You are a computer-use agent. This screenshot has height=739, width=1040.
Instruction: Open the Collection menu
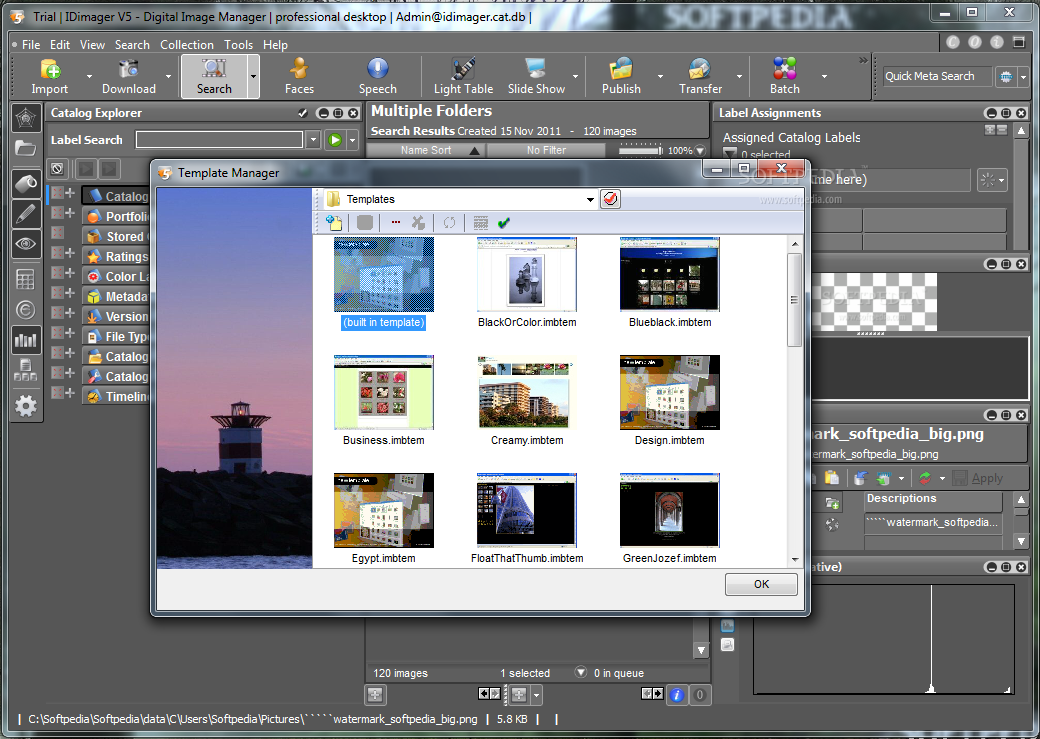click(x=186, y=44)
